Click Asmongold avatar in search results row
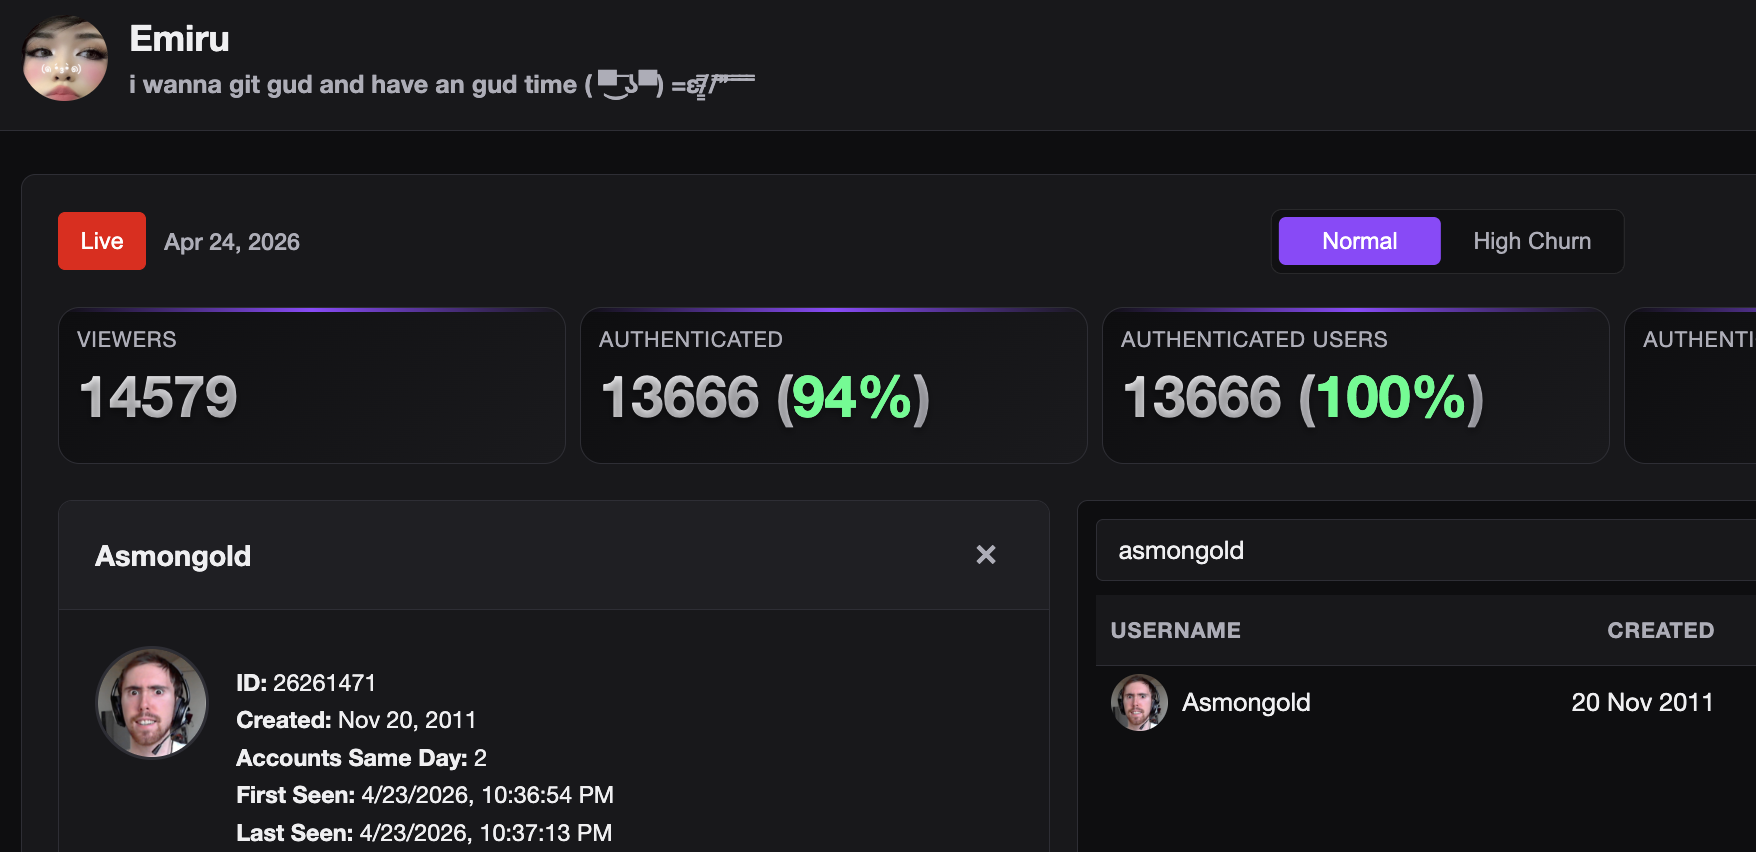 [x=1139, y=702]
